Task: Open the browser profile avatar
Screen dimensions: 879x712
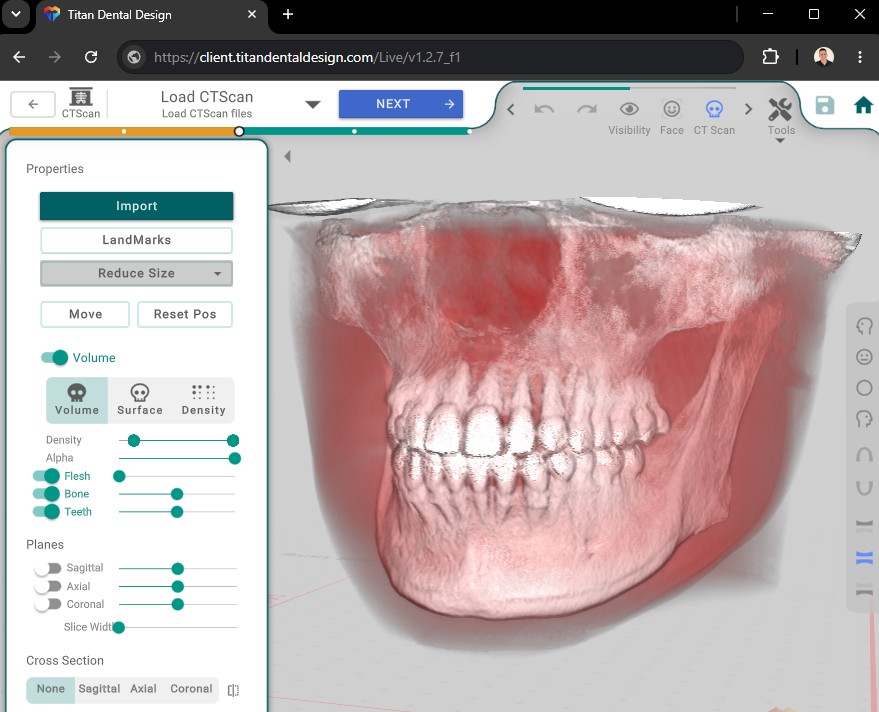Action: [x=824, y=57]
